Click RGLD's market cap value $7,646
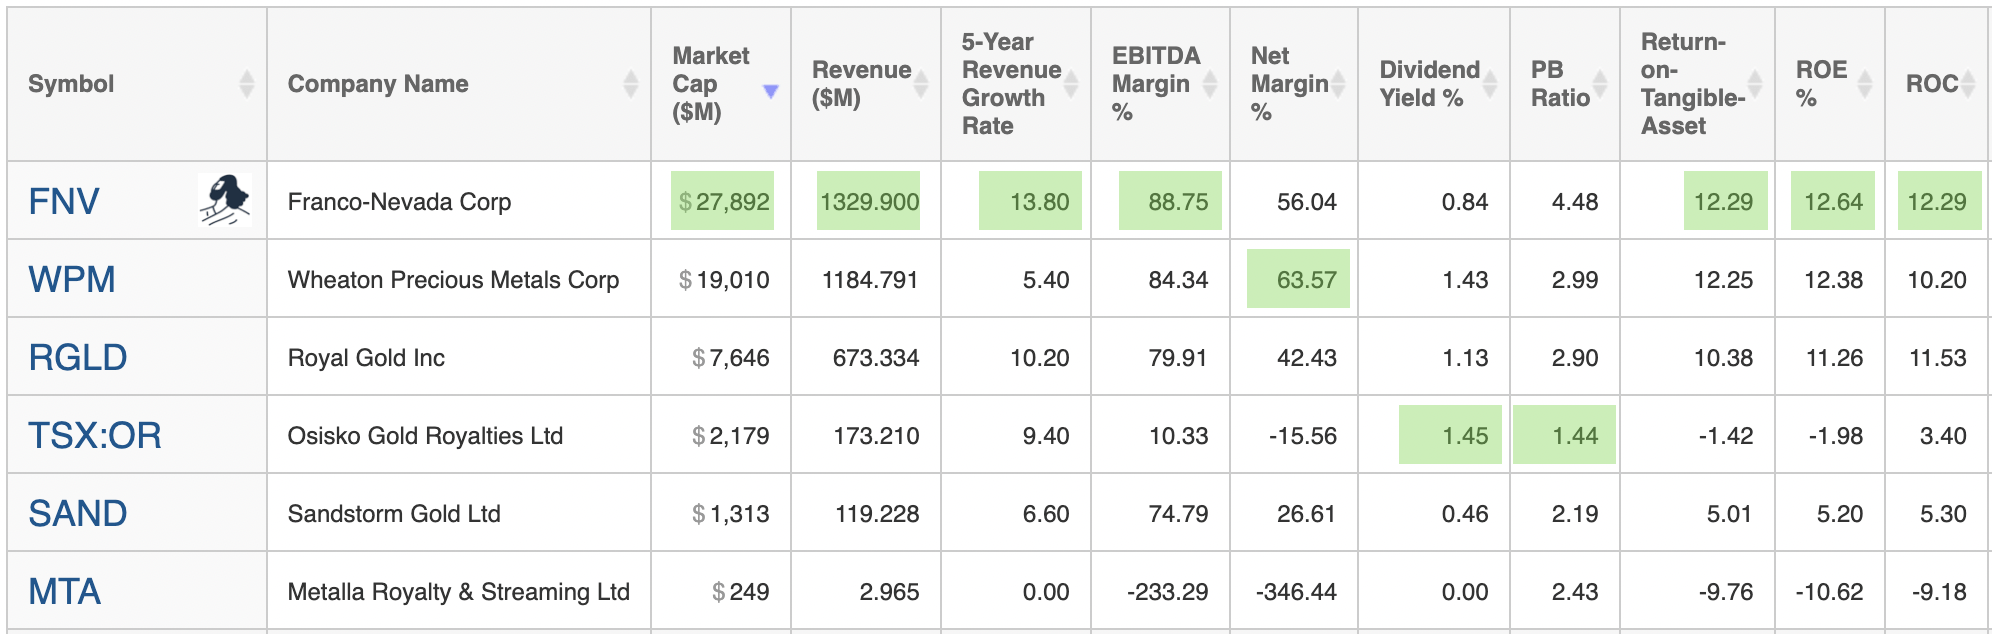Image resolution: width=1996 pixels, height=634 pixels. [731, 358]
